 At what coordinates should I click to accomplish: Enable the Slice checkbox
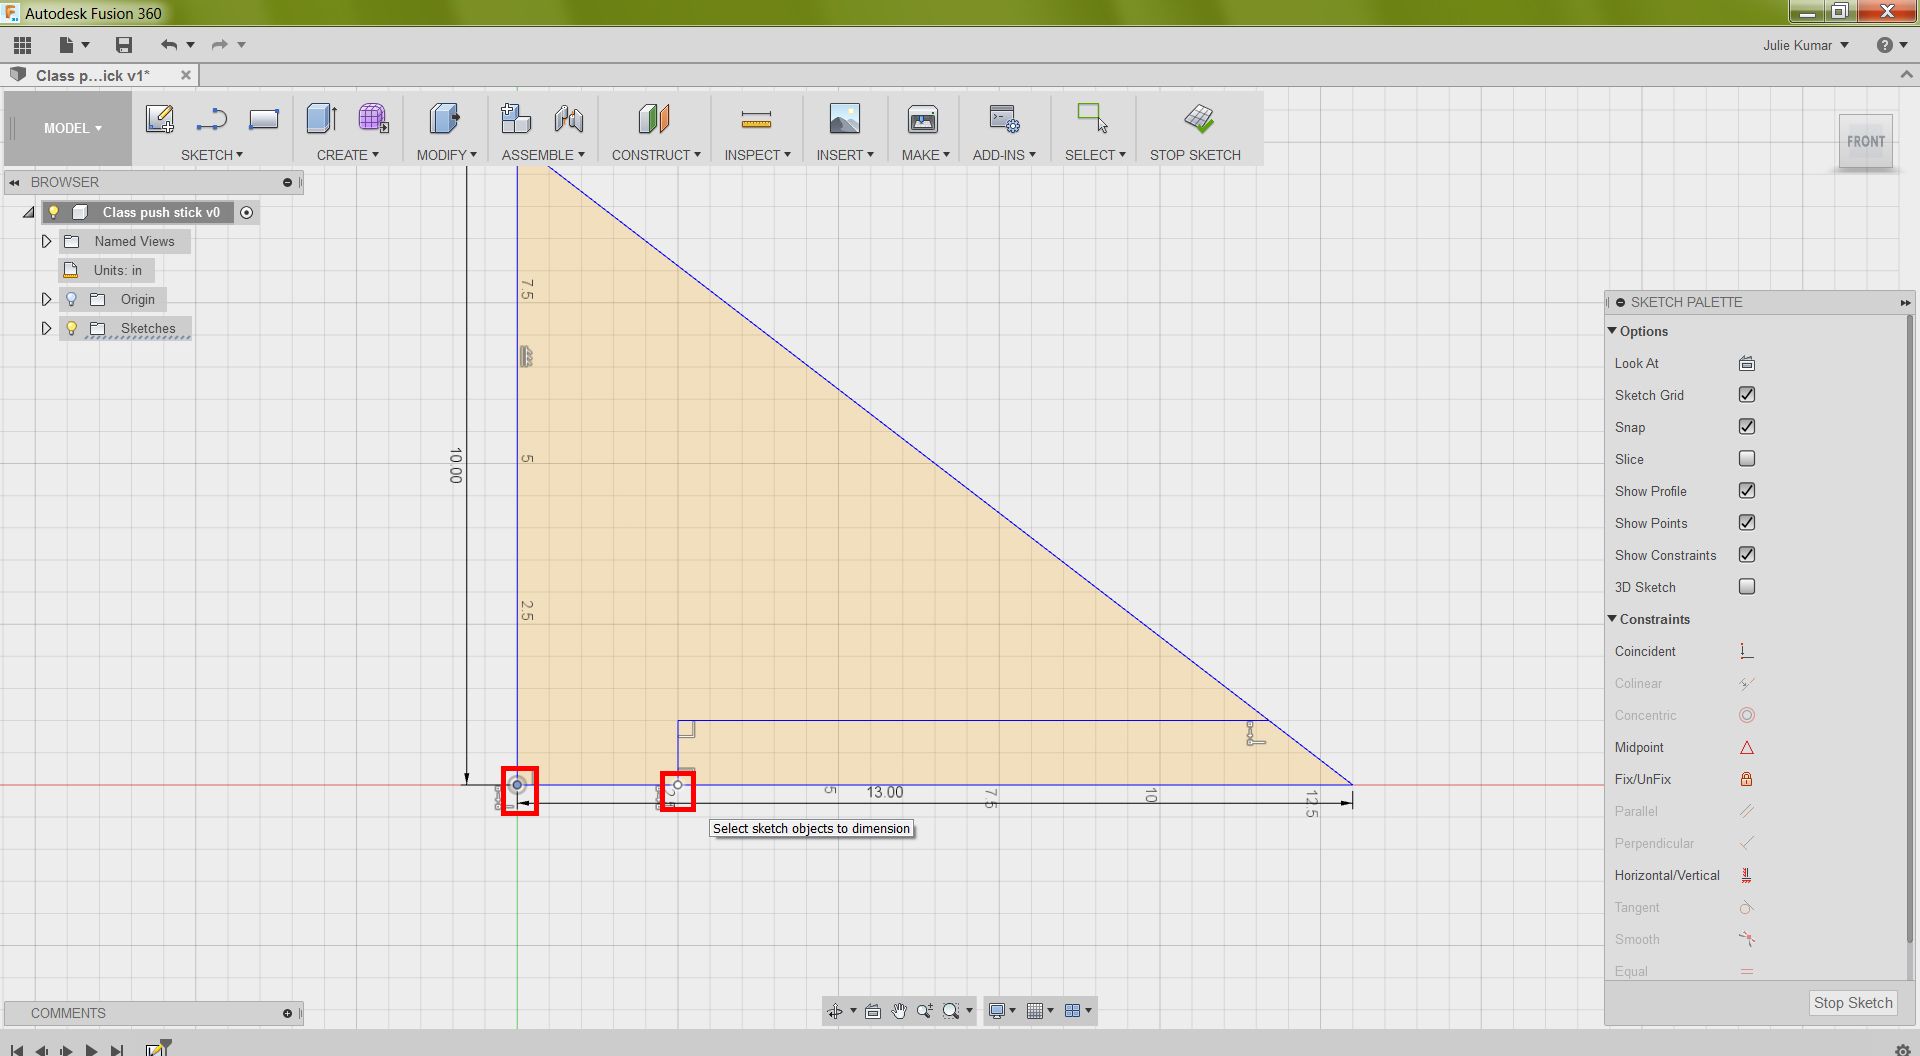click(1746, 458)
